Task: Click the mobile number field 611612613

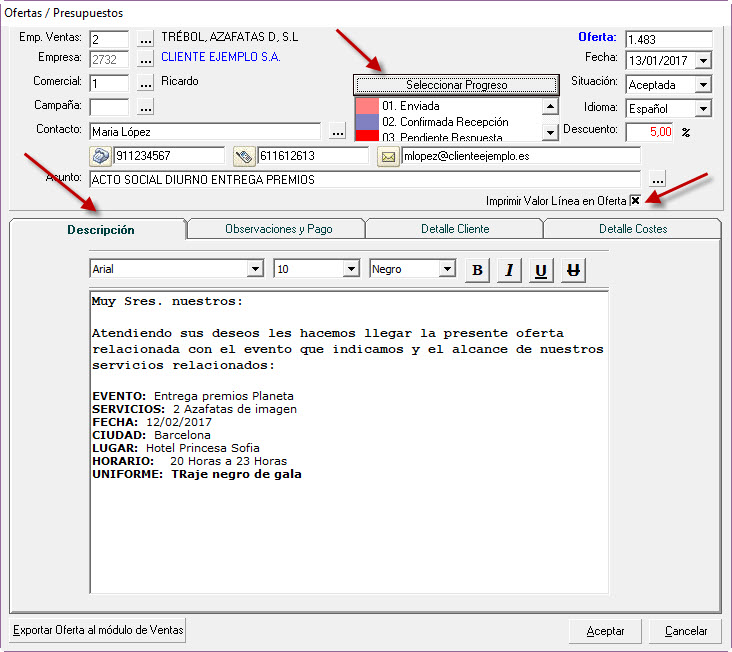Action: pyautogui.click(x=313, y=156)
